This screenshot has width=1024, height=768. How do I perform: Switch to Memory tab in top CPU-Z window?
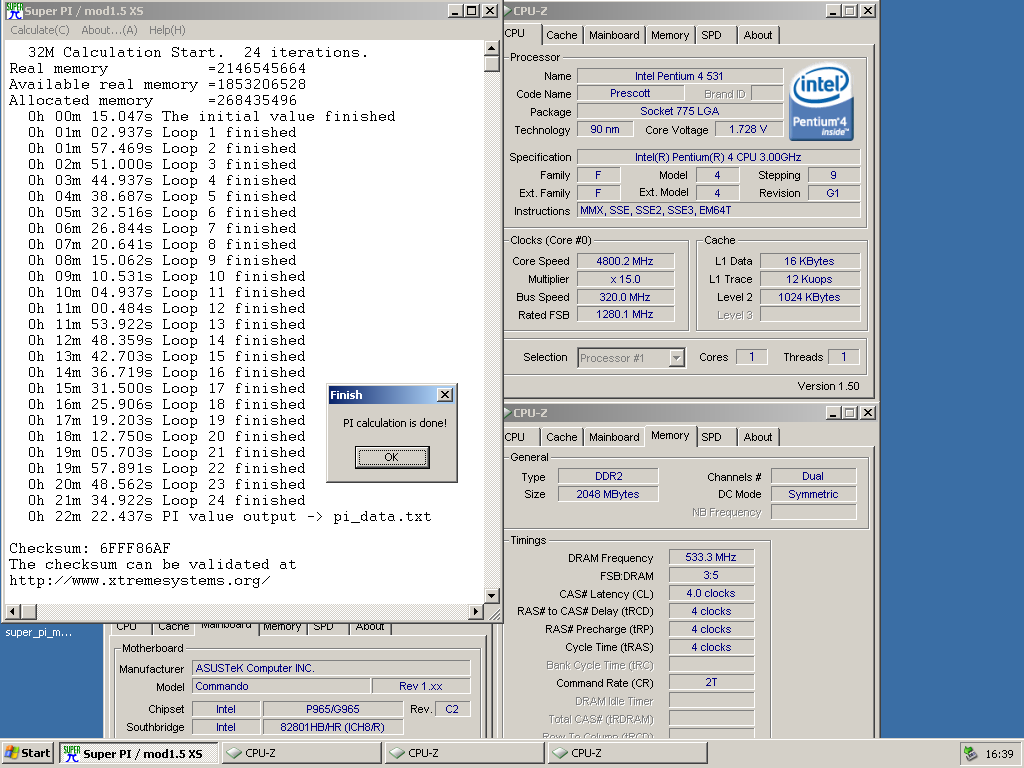click(669, 35)
